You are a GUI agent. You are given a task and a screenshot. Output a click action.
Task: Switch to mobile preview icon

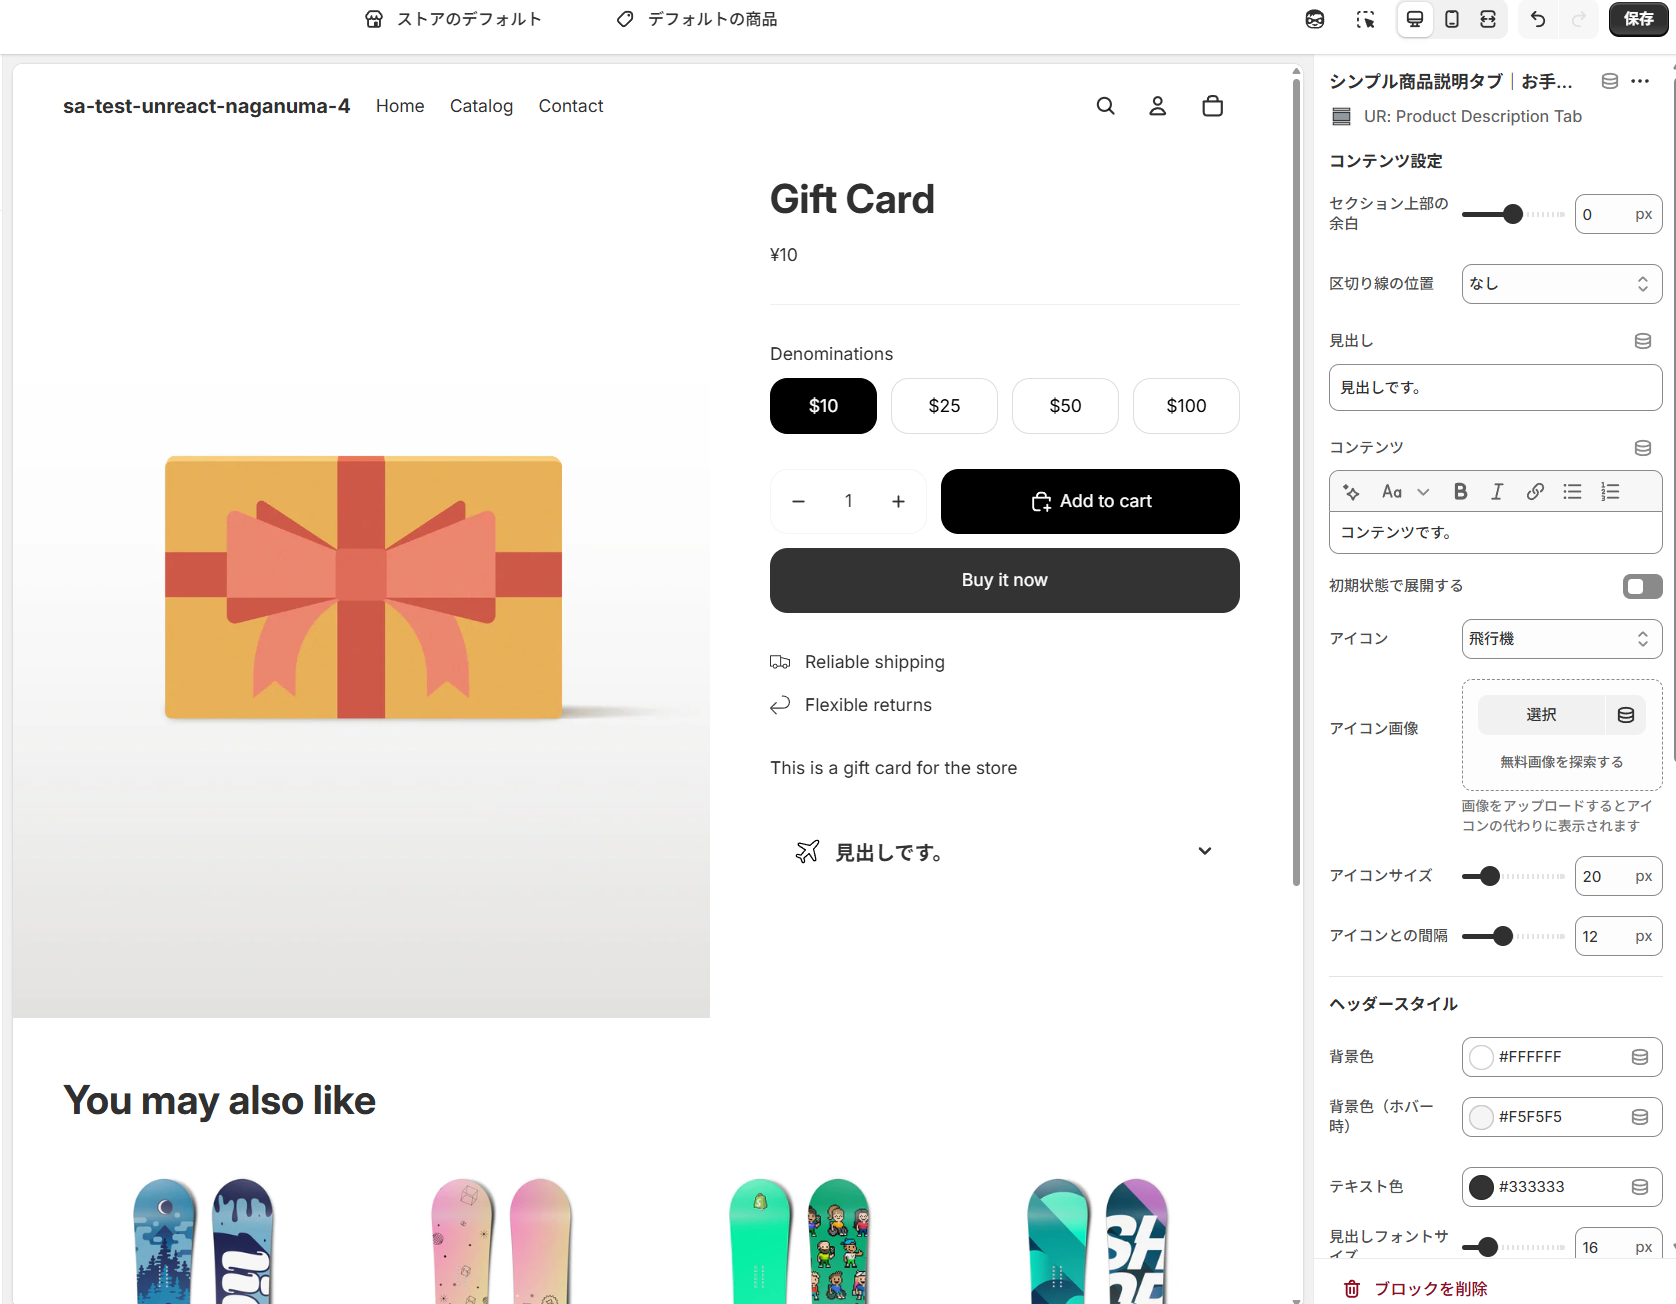(x=1452, y=19)
